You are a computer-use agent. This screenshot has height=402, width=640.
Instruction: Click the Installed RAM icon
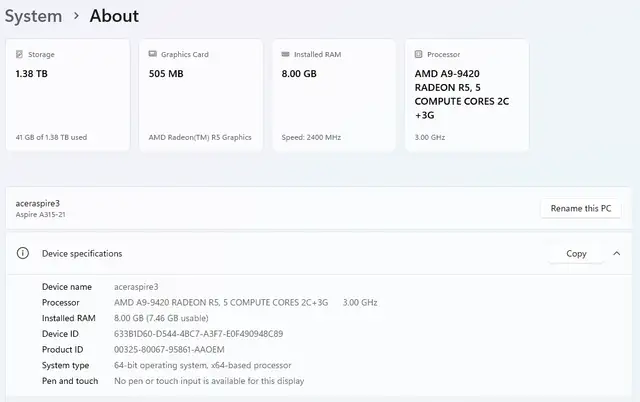tap(286, 54)
